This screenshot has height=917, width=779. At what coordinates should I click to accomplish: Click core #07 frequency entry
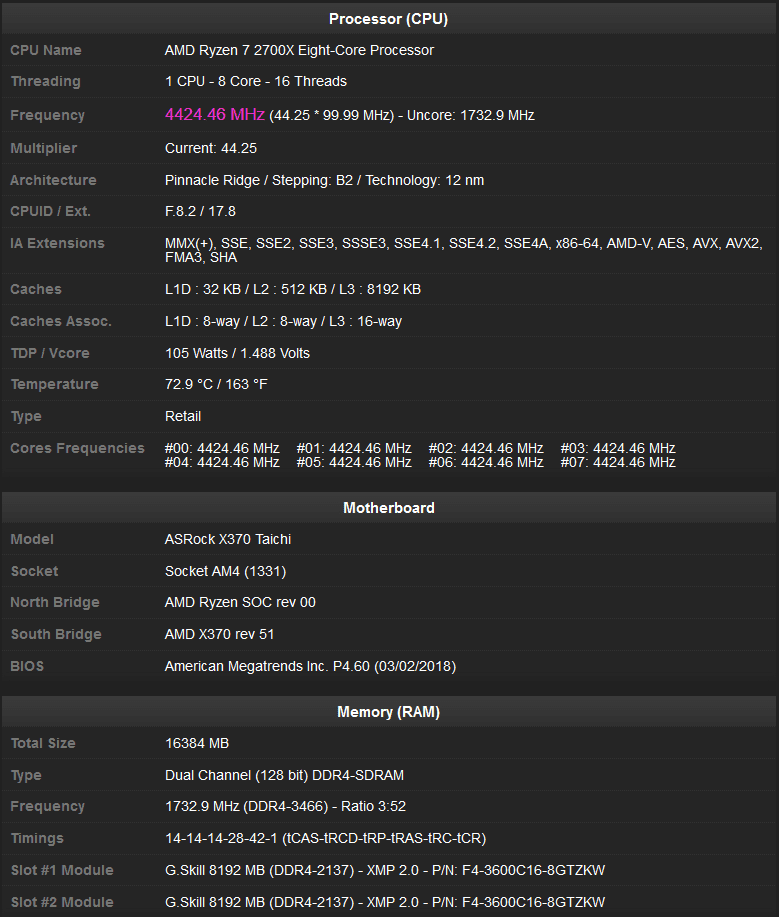(x=618, y=463)
